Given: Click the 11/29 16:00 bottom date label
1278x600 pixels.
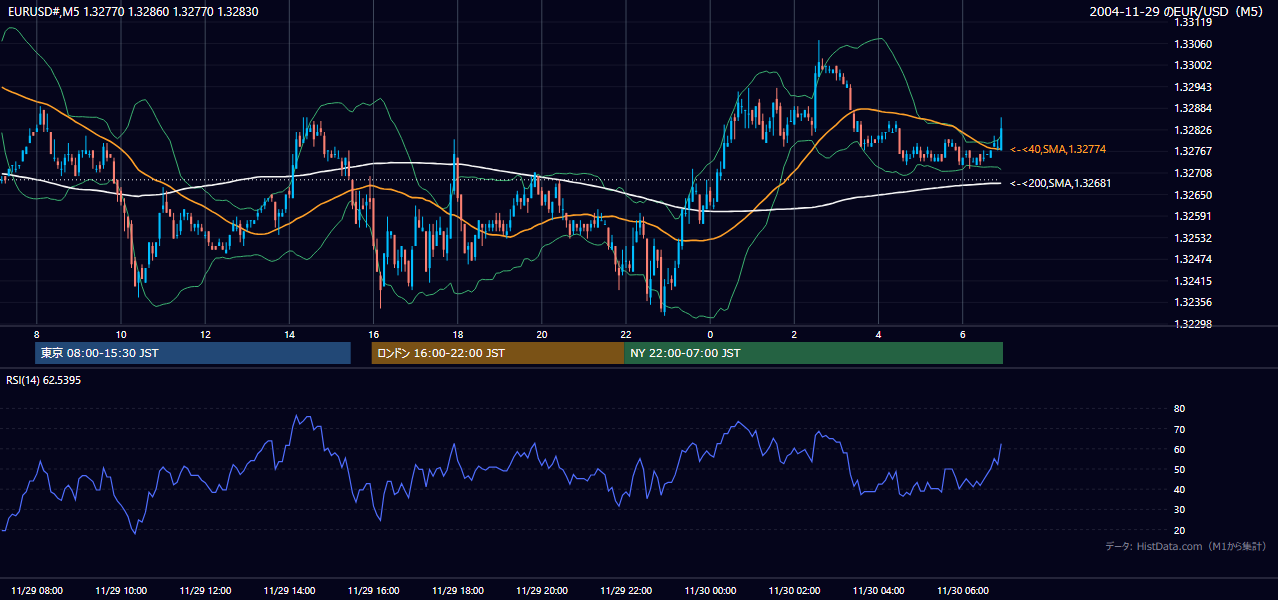Looking at the screenshot, I should pyautogui.click(x=373, y=590).
